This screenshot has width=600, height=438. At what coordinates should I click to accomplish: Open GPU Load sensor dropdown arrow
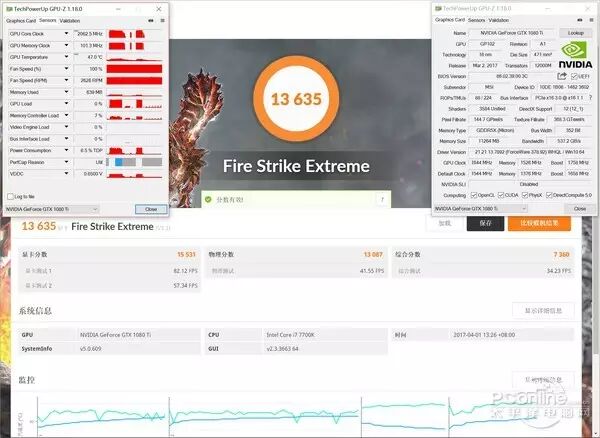(66, 104)
